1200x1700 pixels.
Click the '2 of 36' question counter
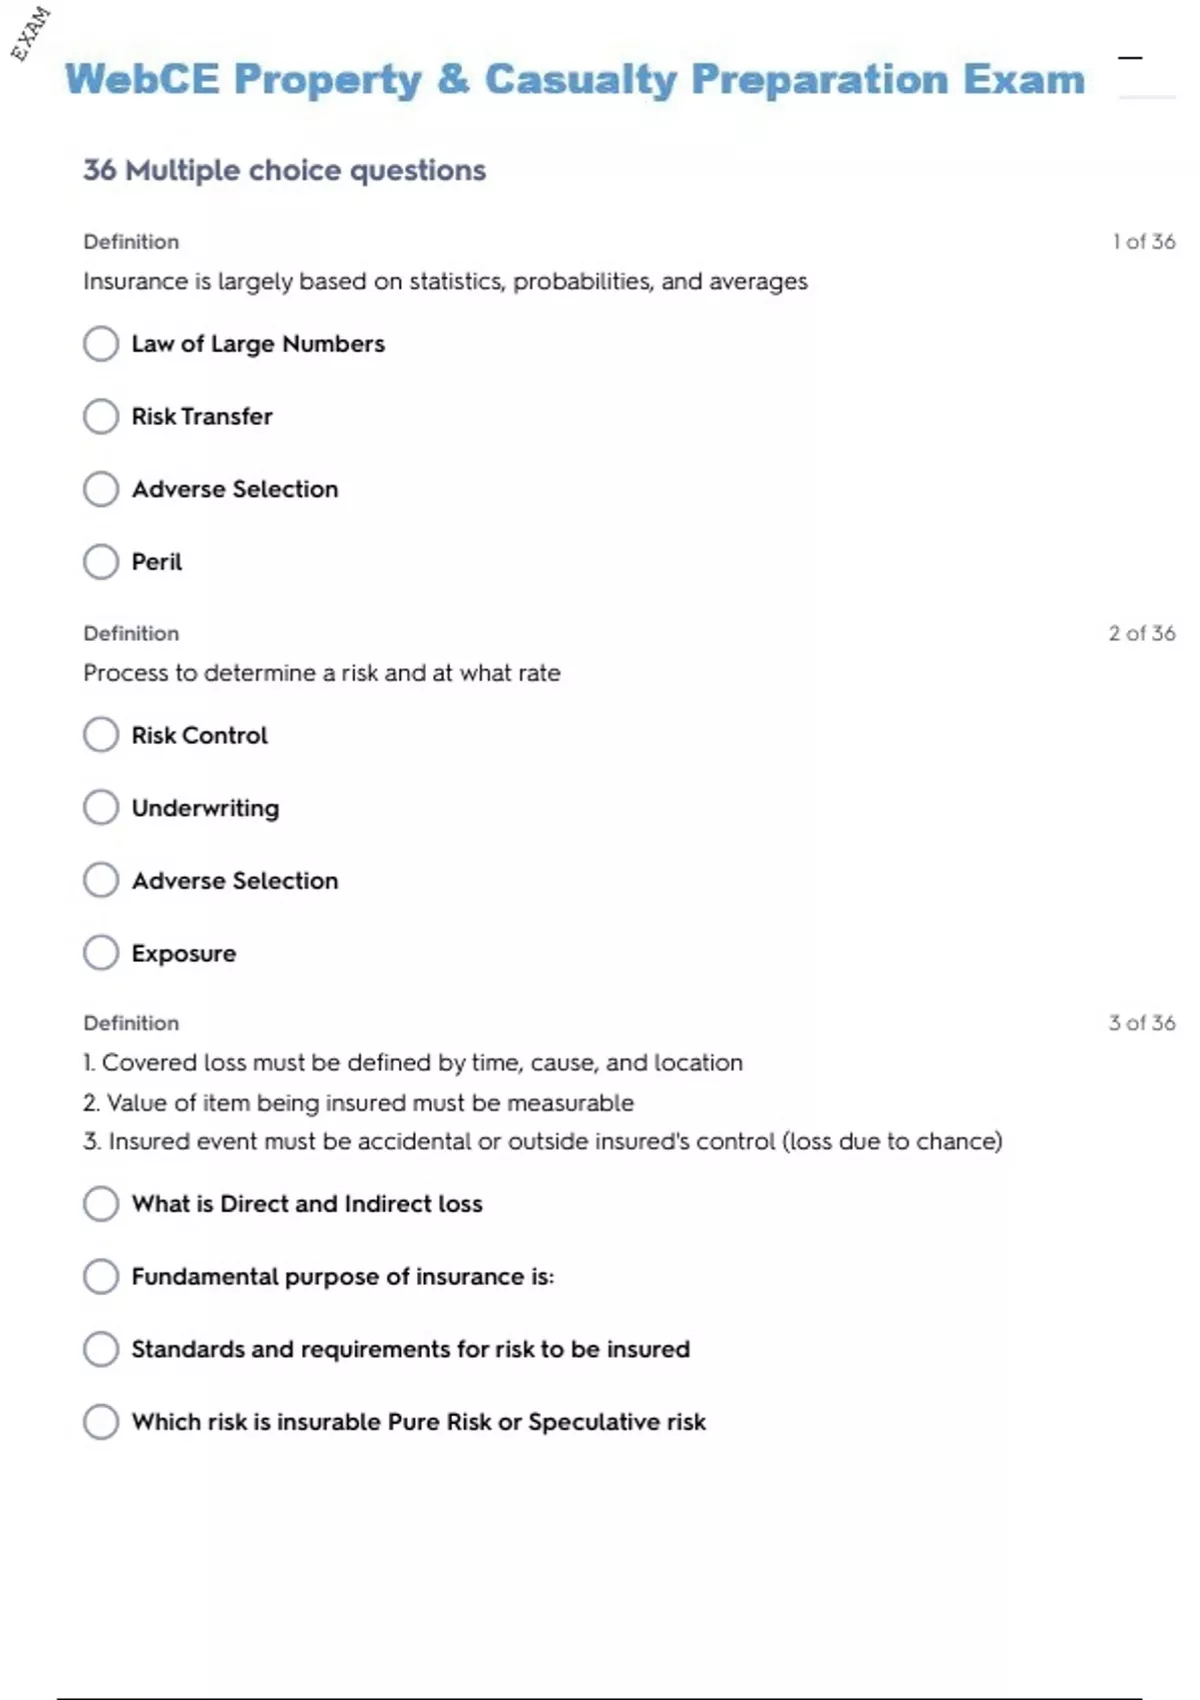point(1142,633)
